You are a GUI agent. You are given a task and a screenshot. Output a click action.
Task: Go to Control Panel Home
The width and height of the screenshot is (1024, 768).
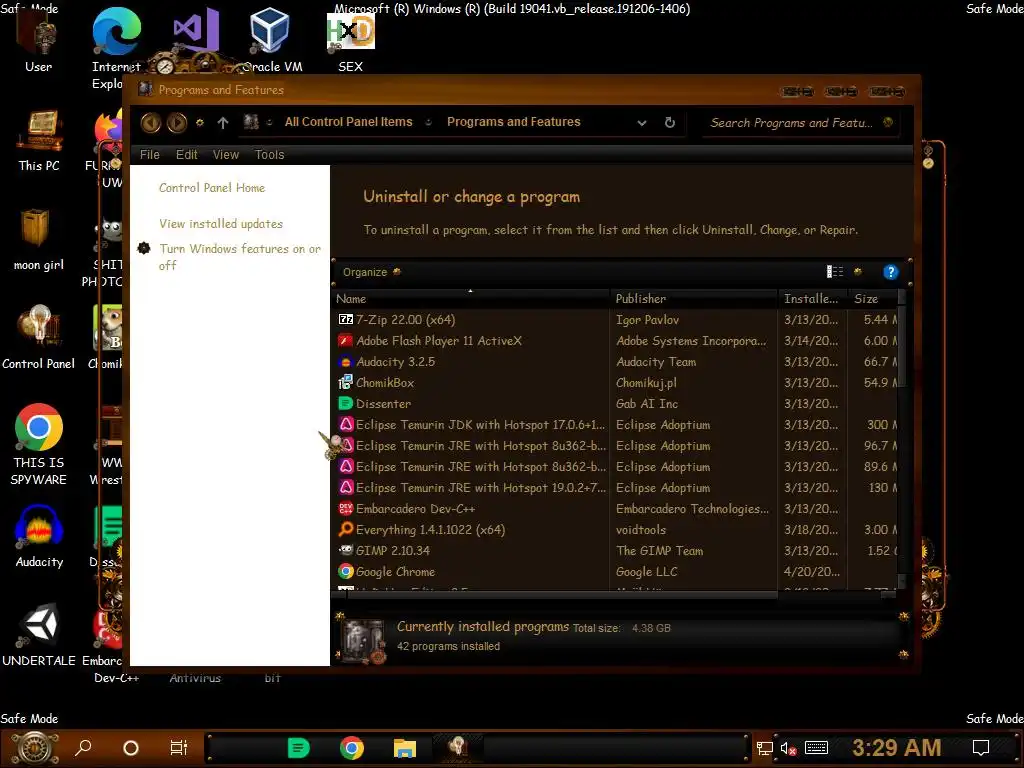coord(212,188)
